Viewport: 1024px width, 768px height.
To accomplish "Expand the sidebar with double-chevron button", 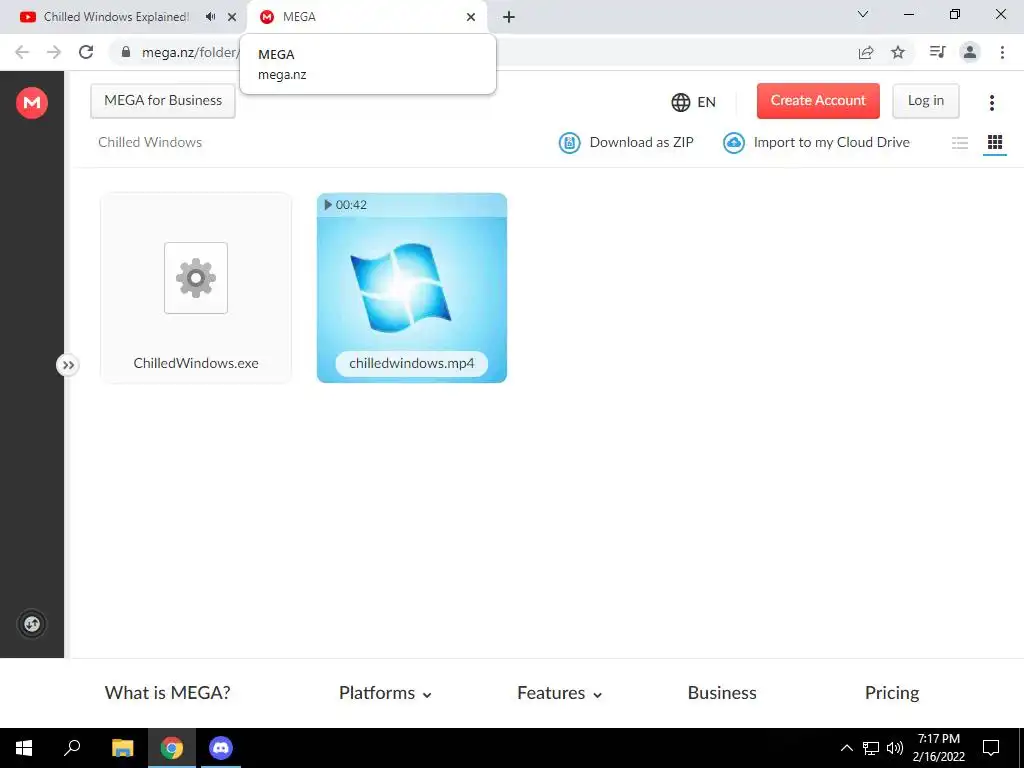I will click(68, 365).
